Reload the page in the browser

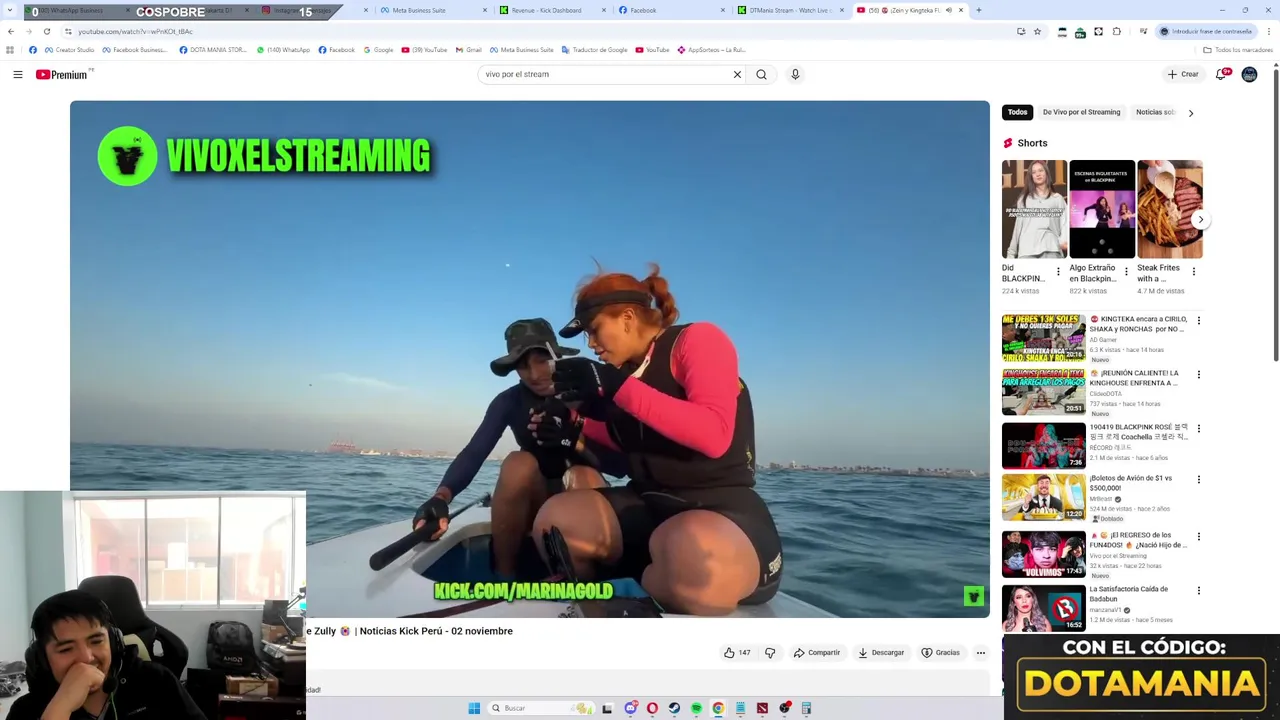46,31
